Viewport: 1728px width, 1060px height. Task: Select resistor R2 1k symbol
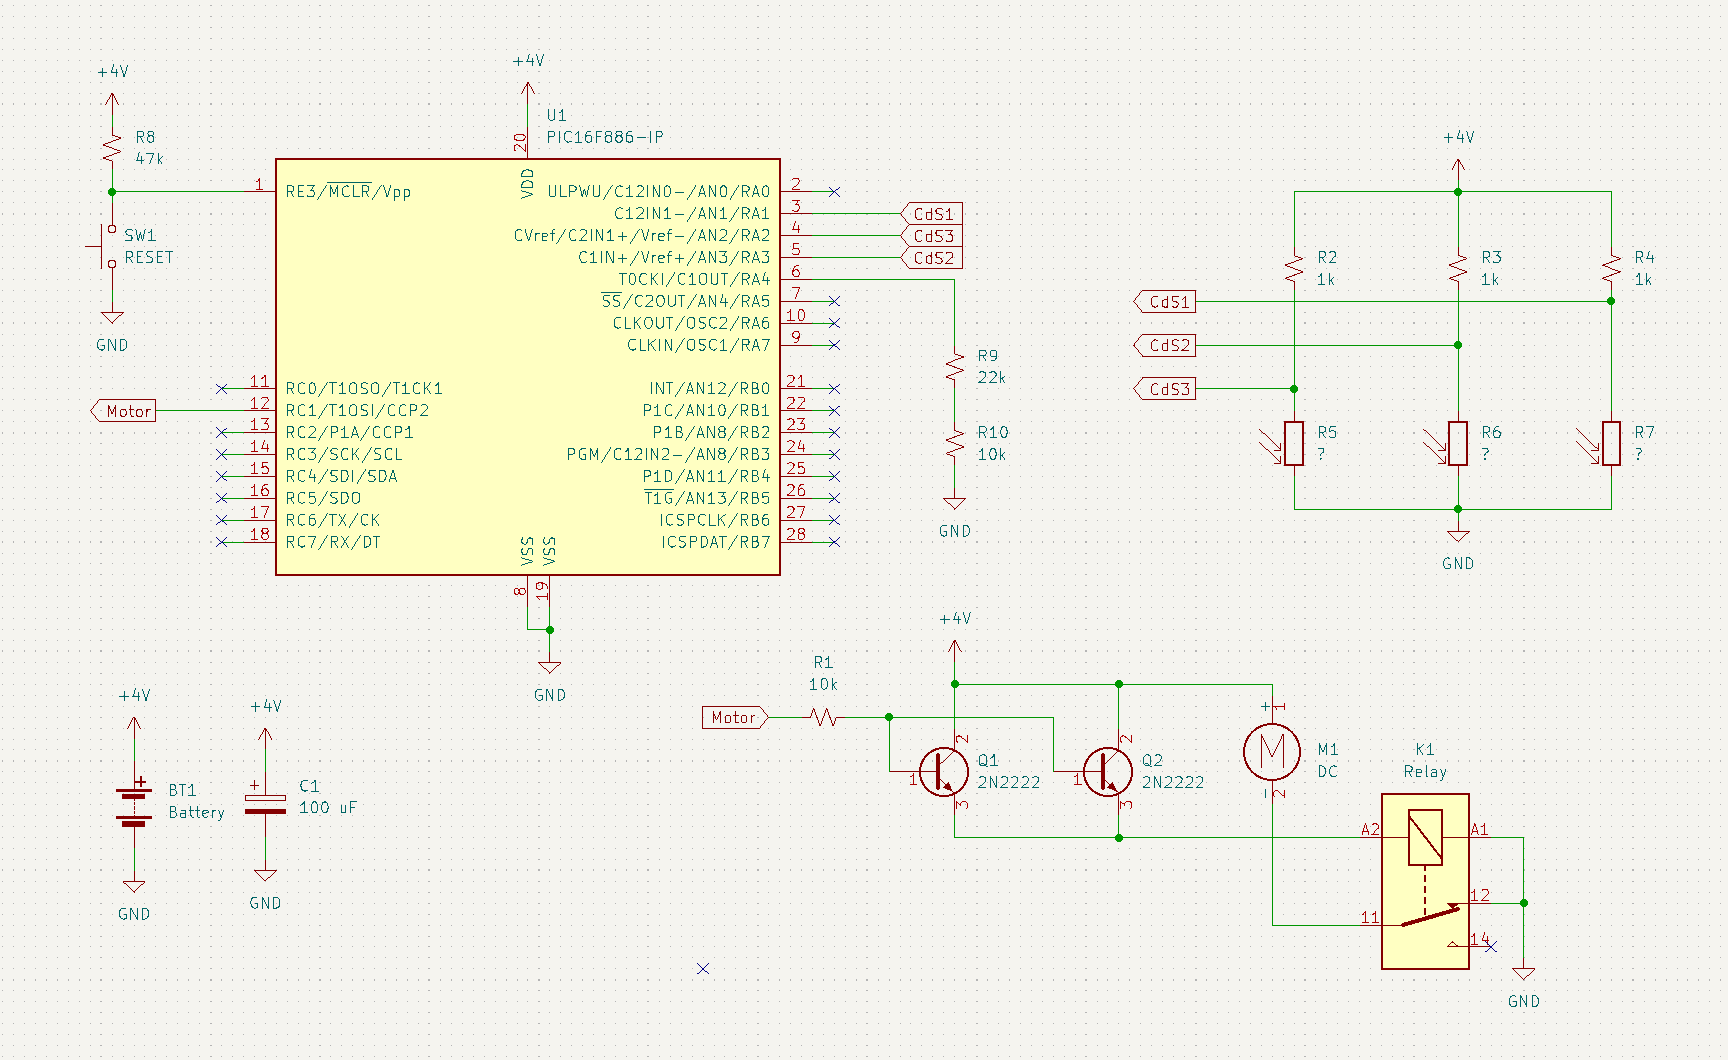(x=1295, y=268)
